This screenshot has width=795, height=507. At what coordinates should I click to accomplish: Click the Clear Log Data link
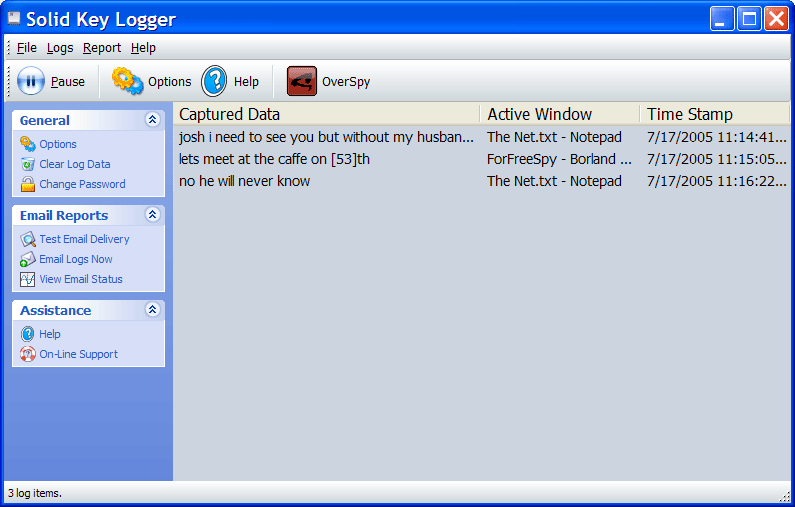tap(75, 164)
